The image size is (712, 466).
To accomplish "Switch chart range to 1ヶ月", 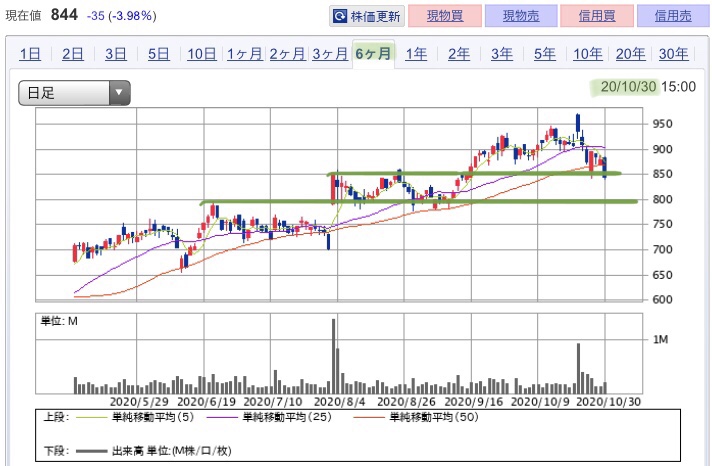I will pyautogui.click(x=245, y=54).
